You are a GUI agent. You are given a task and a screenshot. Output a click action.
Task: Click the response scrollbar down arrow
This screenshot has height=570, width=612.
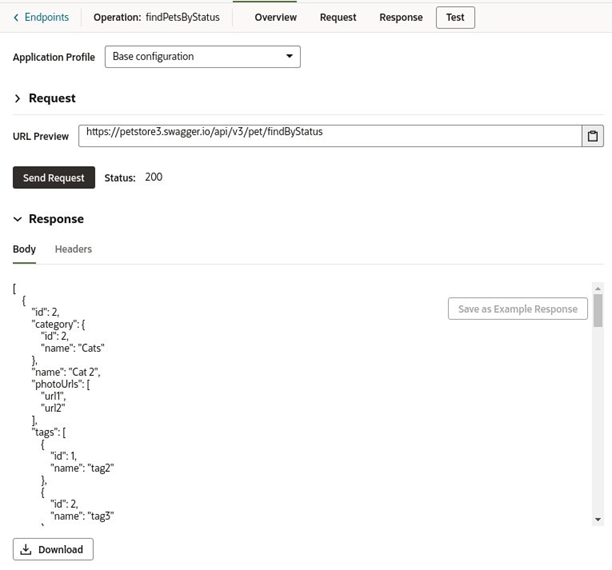point(598,520)
